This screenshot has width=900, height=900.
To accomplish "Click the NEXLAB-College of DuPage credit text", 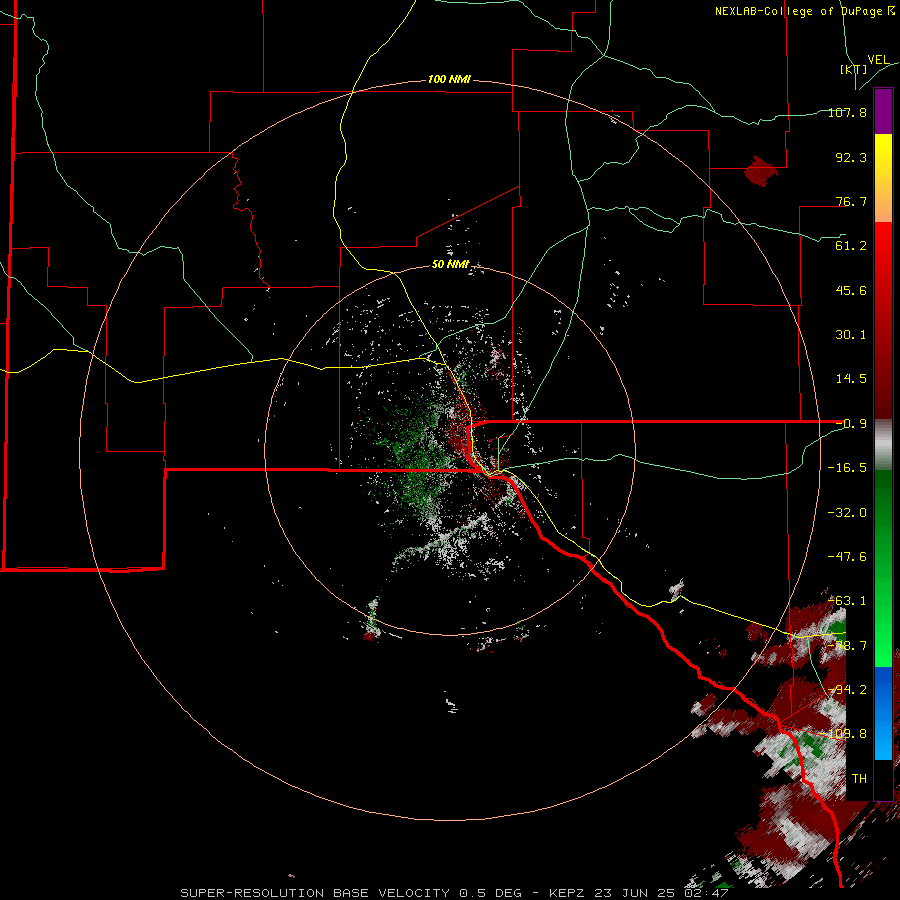I will pos(804,11).
